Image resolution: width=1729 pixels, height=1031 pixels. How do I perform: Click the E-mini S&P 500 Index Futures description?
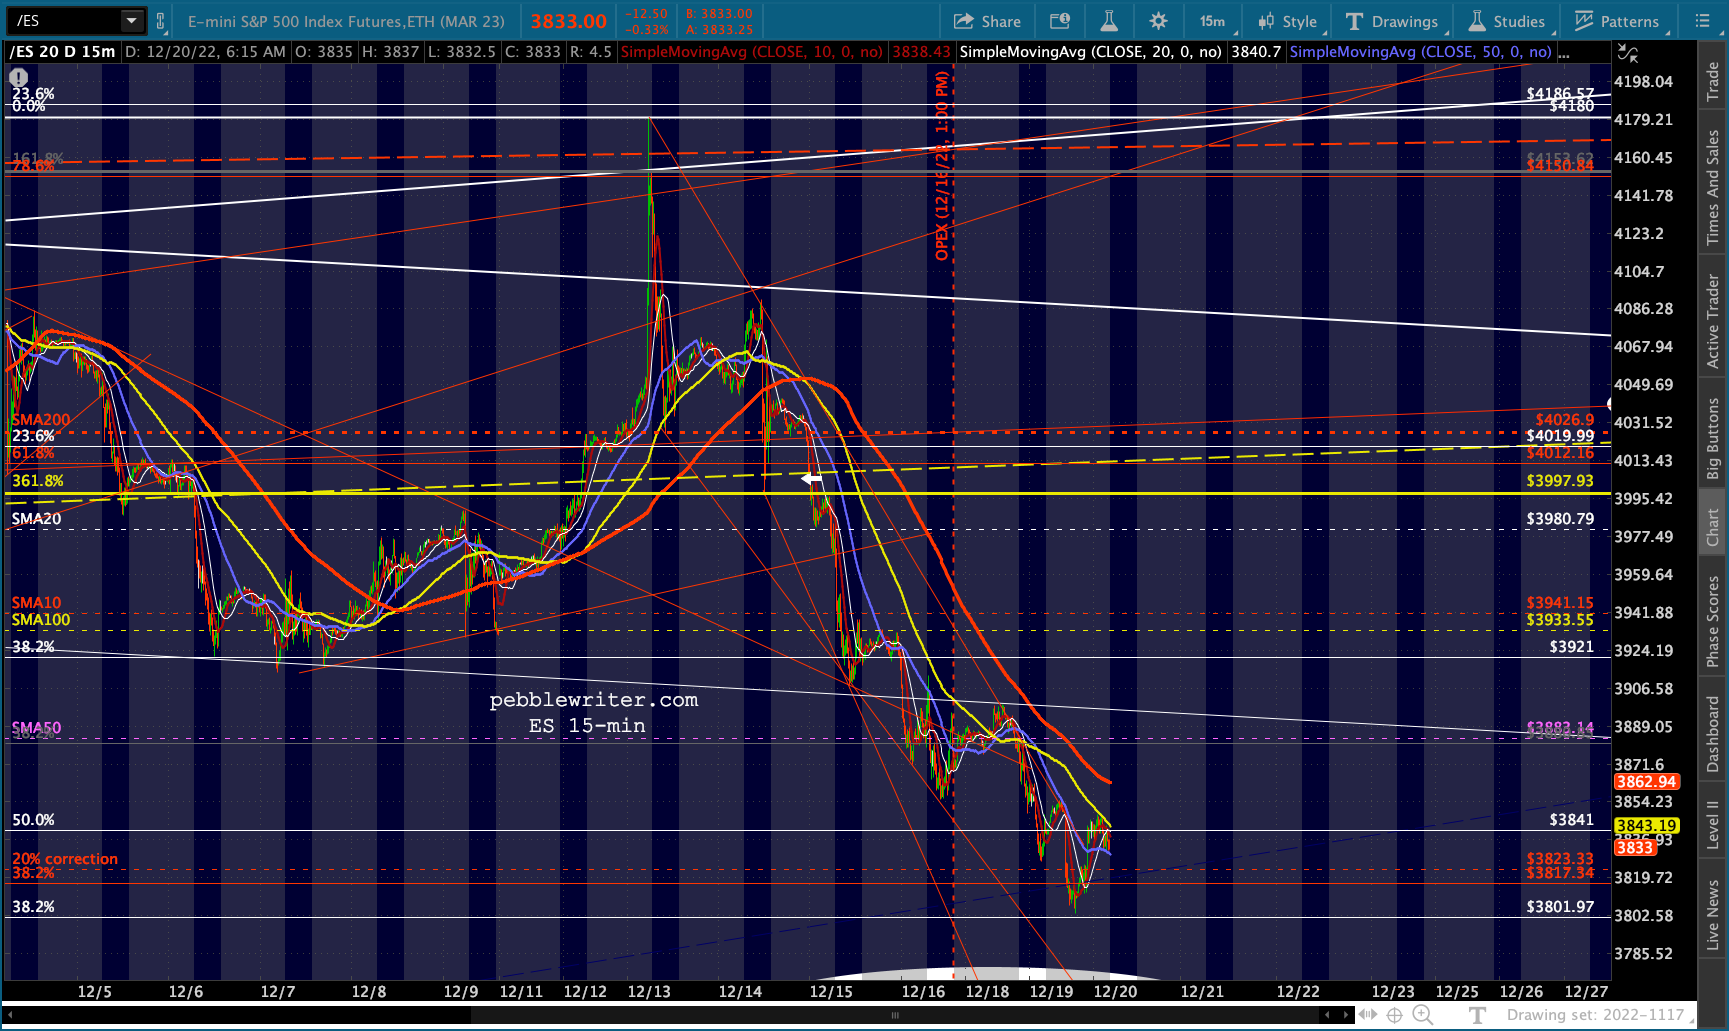pyautogui.click(x=346, y=21)
